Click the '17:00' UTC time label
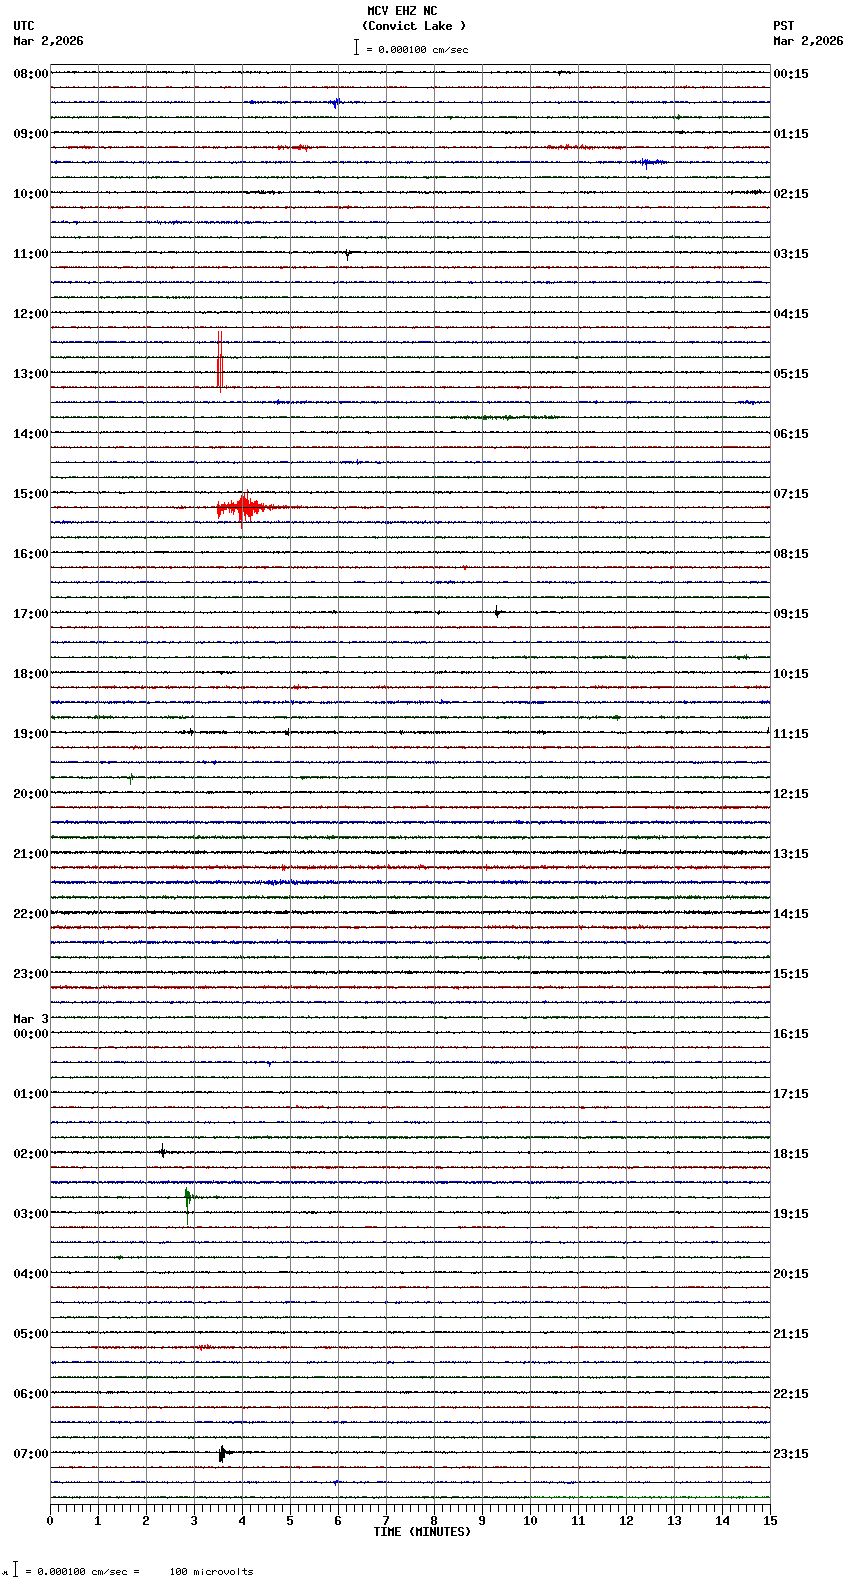 tap(31, 614)
